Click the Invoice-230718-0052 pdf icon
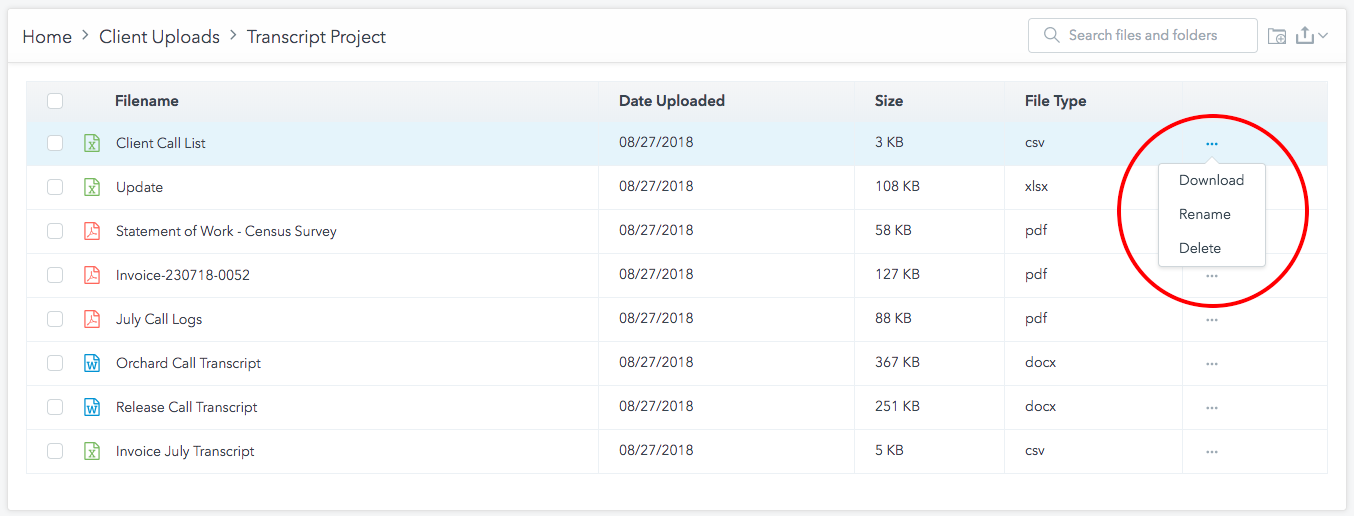This screenshot has width=1354, height=516. [x=92, y=275]
